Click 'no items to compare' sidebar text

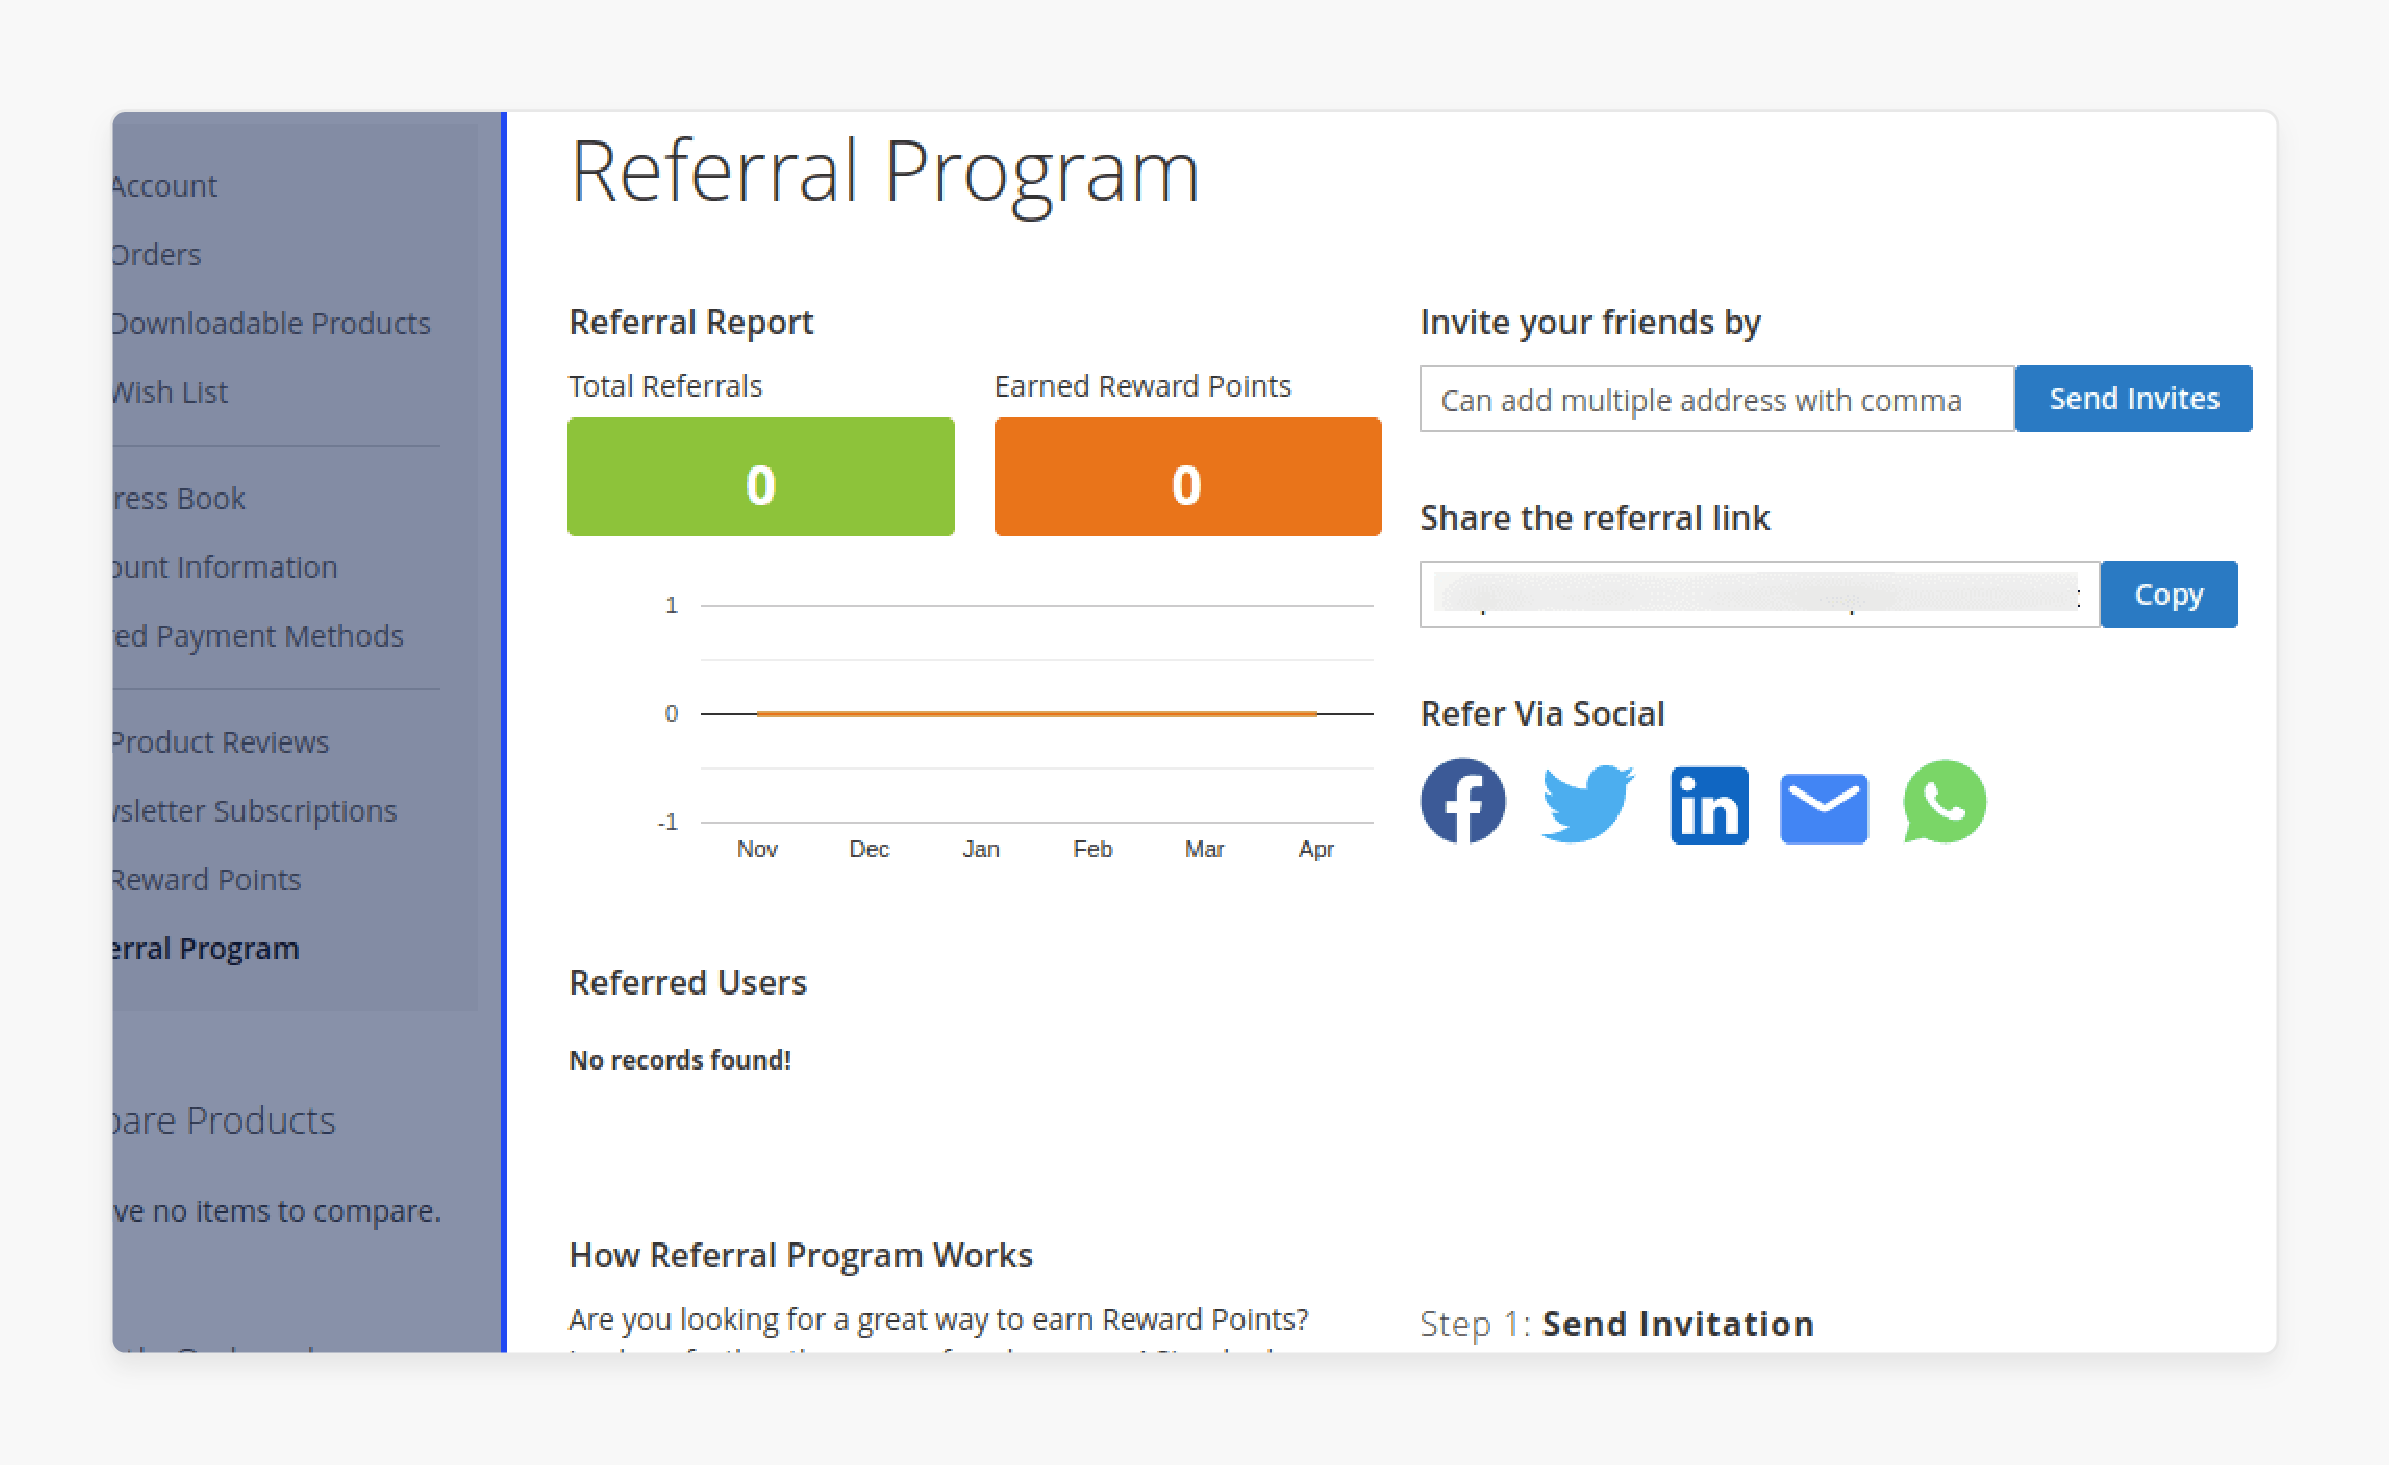tap(296, 1211)
